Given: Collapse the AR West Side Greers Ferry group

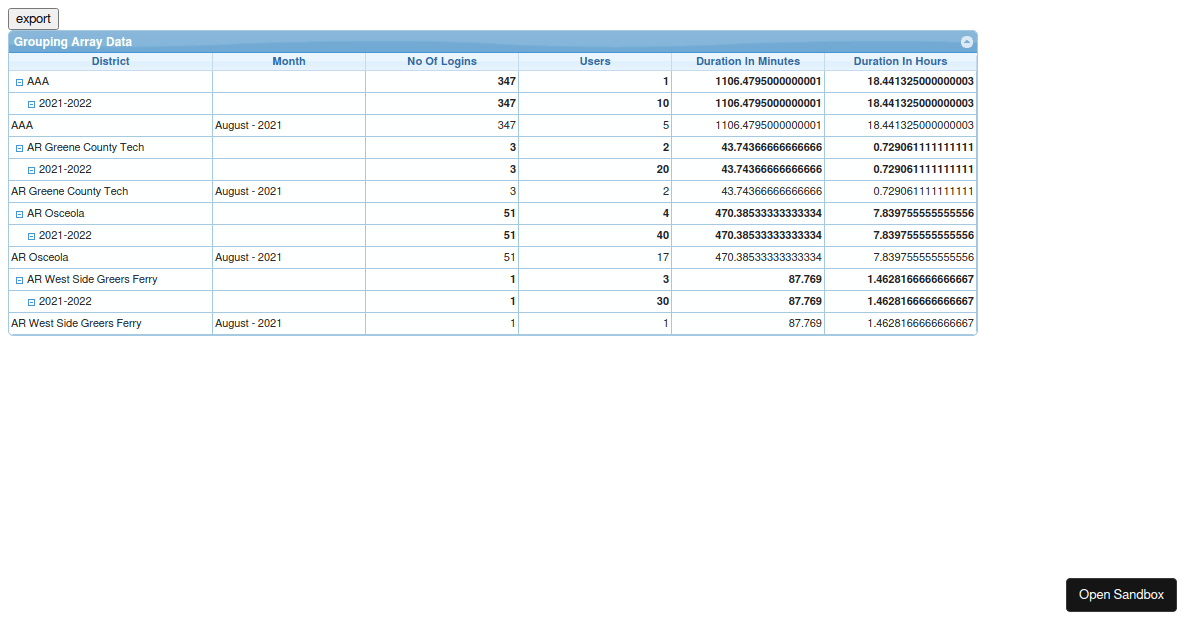Looking at the screenshot, I should (20, 280).
